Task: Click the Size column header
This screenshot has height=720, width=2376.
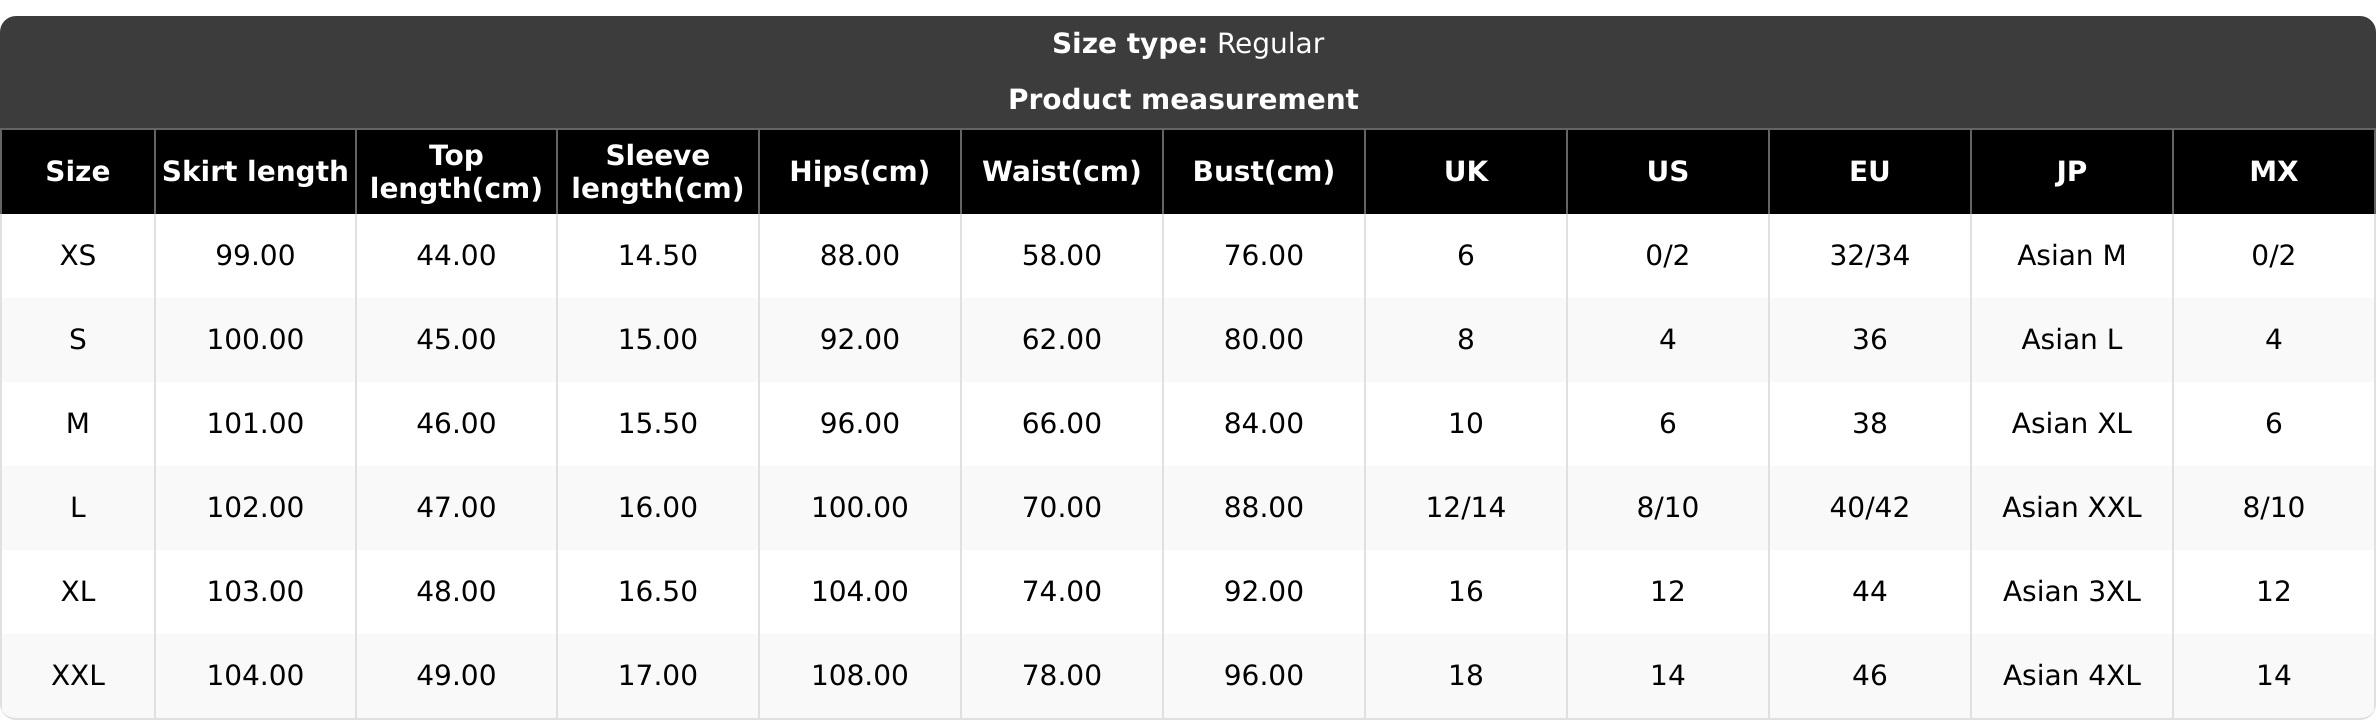Action: 78,172
